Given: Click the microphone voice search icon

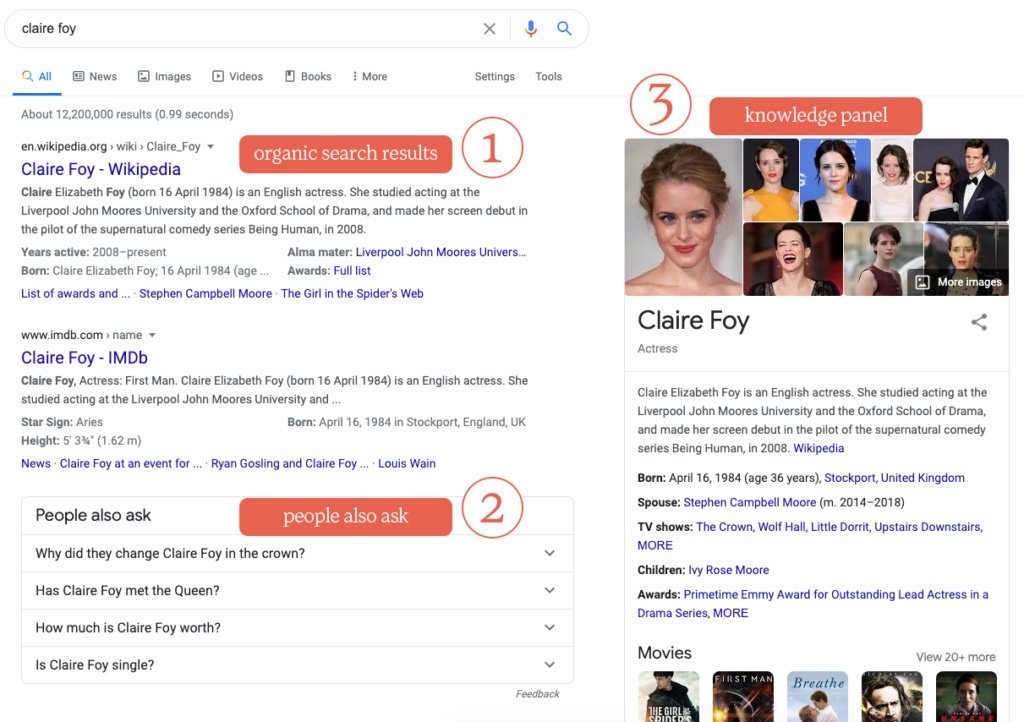Looking at the screenshot, I should [x=531, y=29].
